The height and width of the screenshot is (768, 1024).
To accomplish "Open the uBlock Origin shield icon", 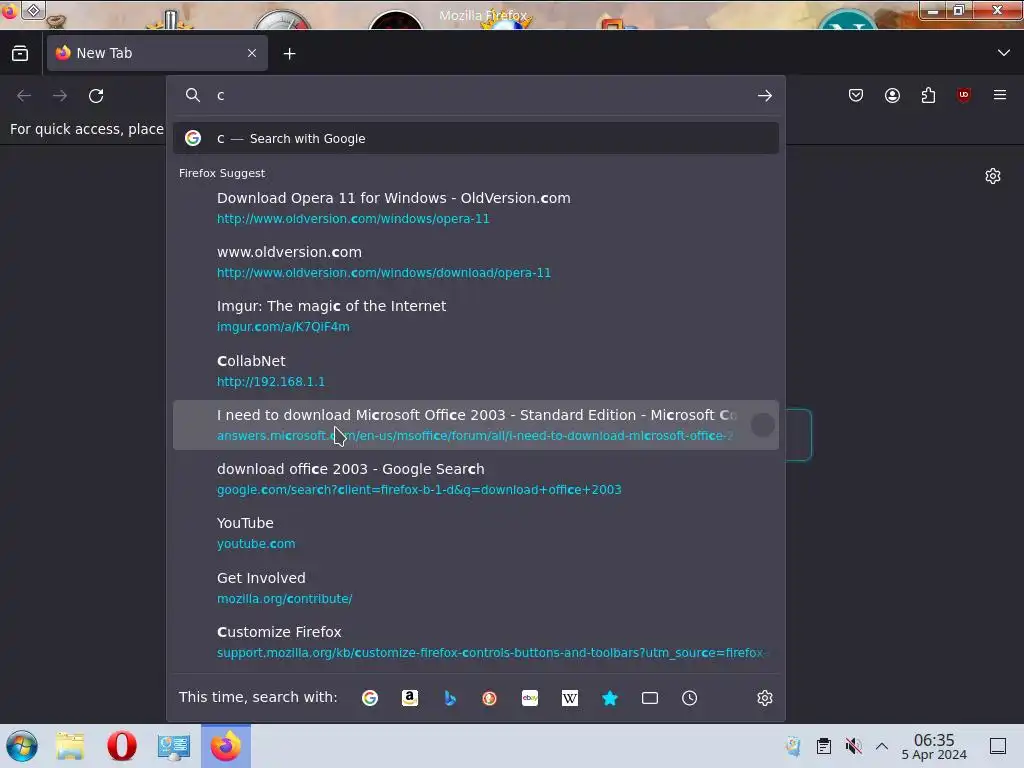I will point(964,95).
